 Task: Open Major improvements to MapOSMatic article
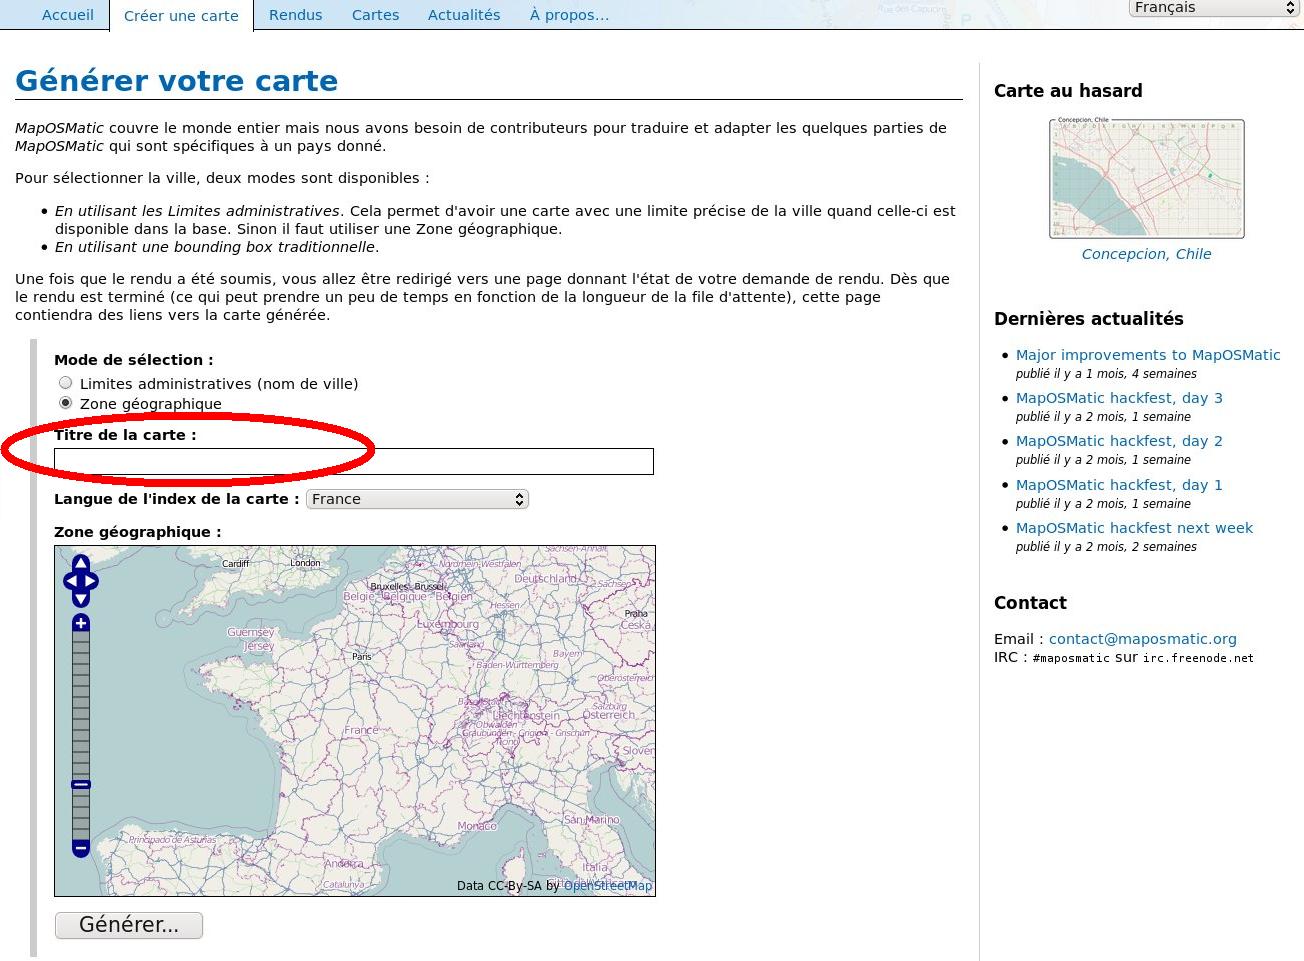coord(1148,355)
